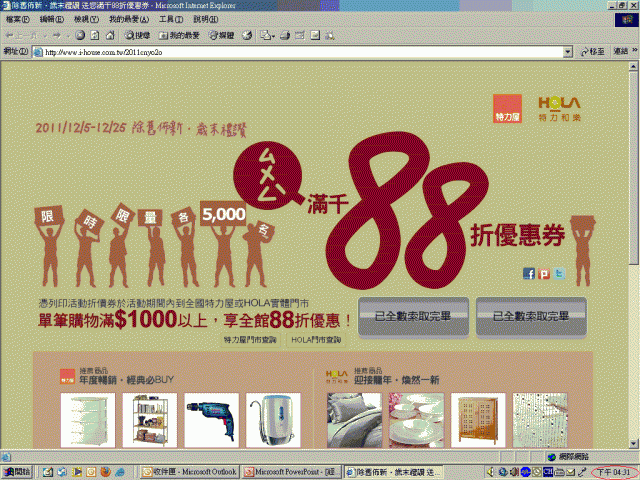Image resolution: width=640 pixels, height=480 pixels.
Task: Click the HOLA 特力和樂 logo
Action: coord(559,109)
